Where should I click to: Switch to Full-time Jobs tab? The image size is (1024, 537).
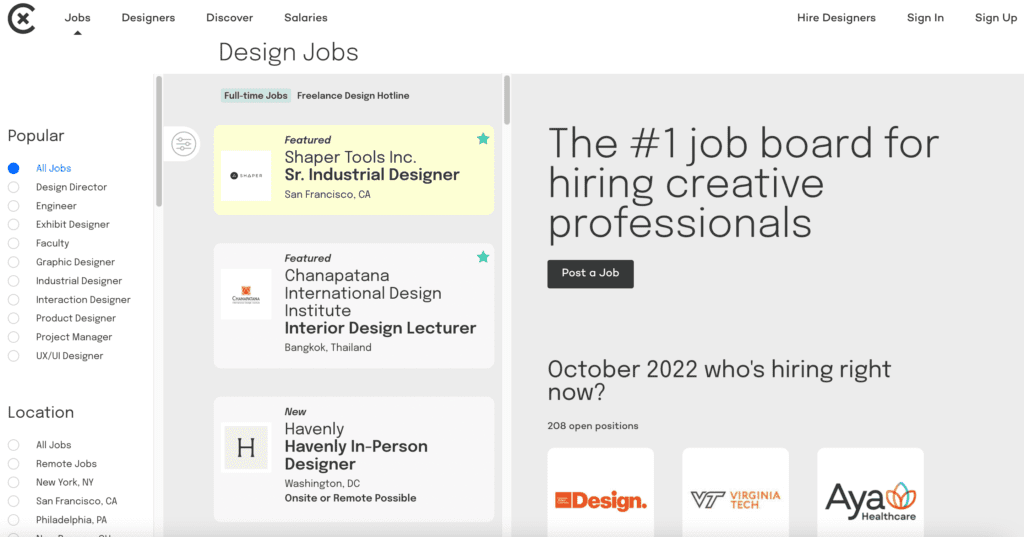(255, 95)
